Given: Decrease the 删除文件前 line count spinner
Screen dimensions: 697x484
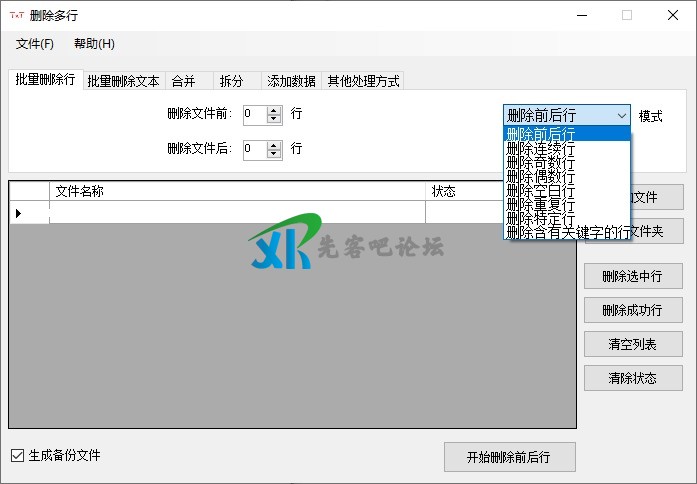Looking at the screenshot, I should coord(274,119).
